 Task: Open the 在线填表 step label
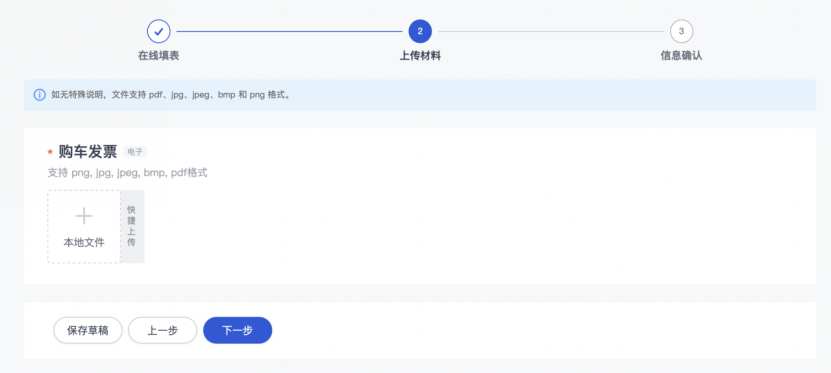pos(158,56)
